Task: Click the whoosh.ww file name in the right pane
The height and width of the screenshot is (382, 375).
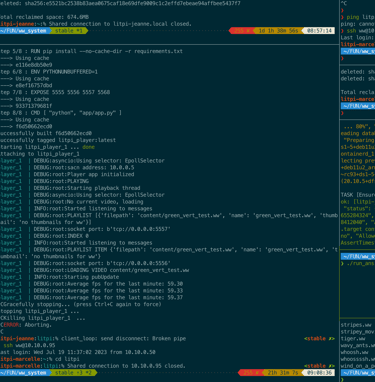Action: [354, 352]
